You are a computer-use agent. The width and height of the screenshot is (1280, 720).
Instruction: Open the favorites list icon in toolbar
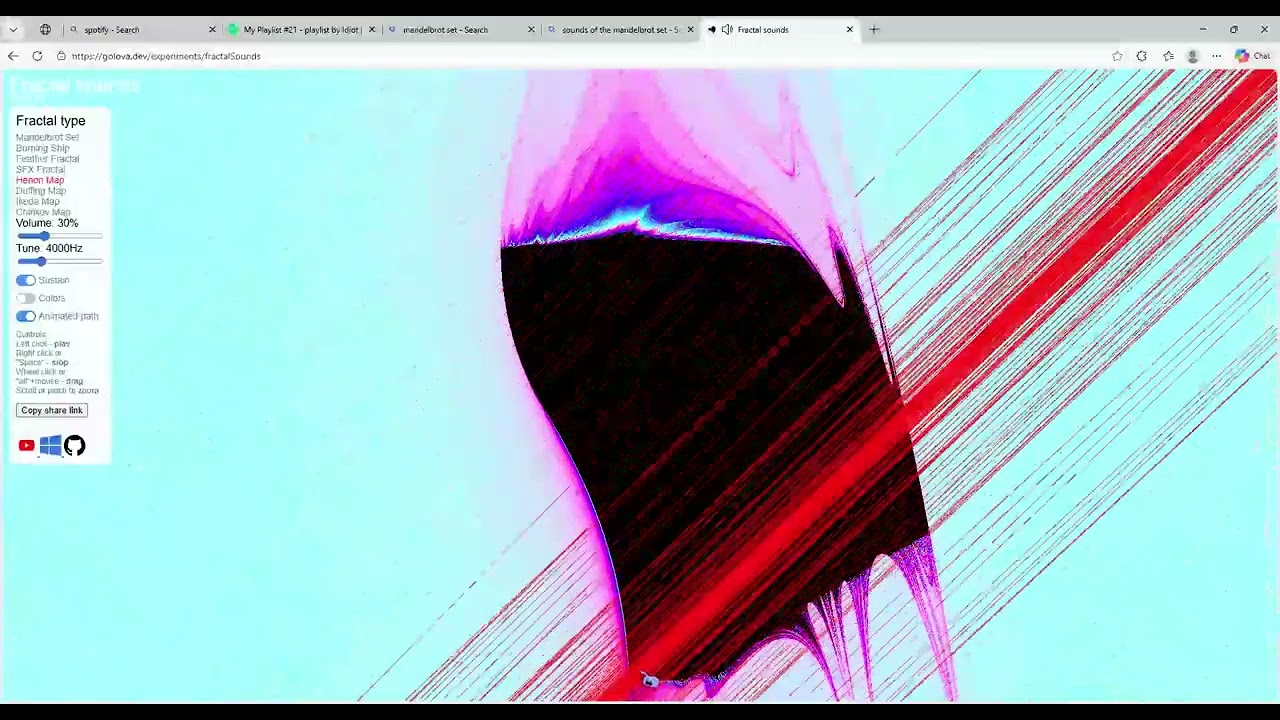point(1168,56)
